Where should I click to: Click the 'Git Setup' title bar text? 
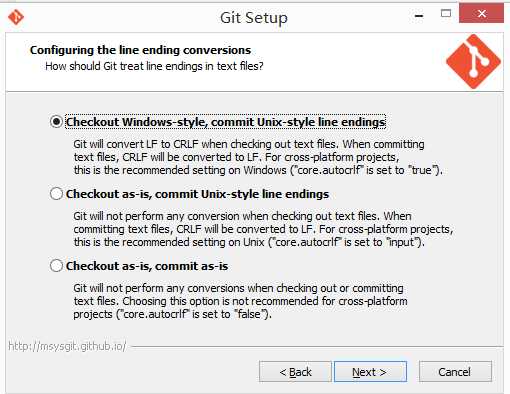tap(254, 17)
